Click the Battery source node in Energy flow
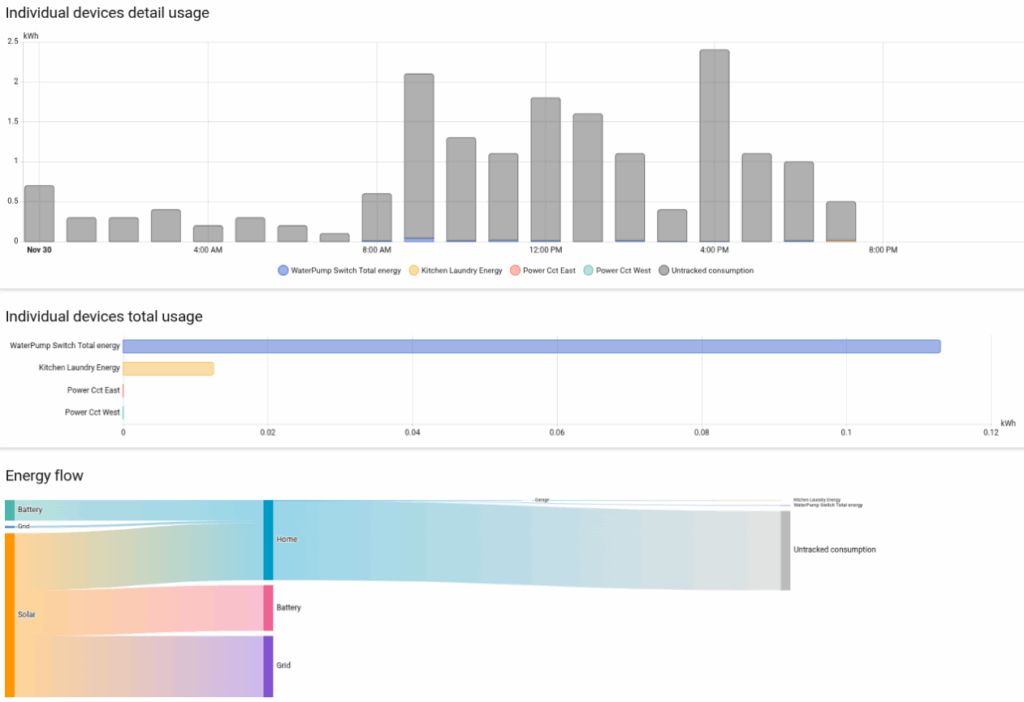 pos(10,510)
